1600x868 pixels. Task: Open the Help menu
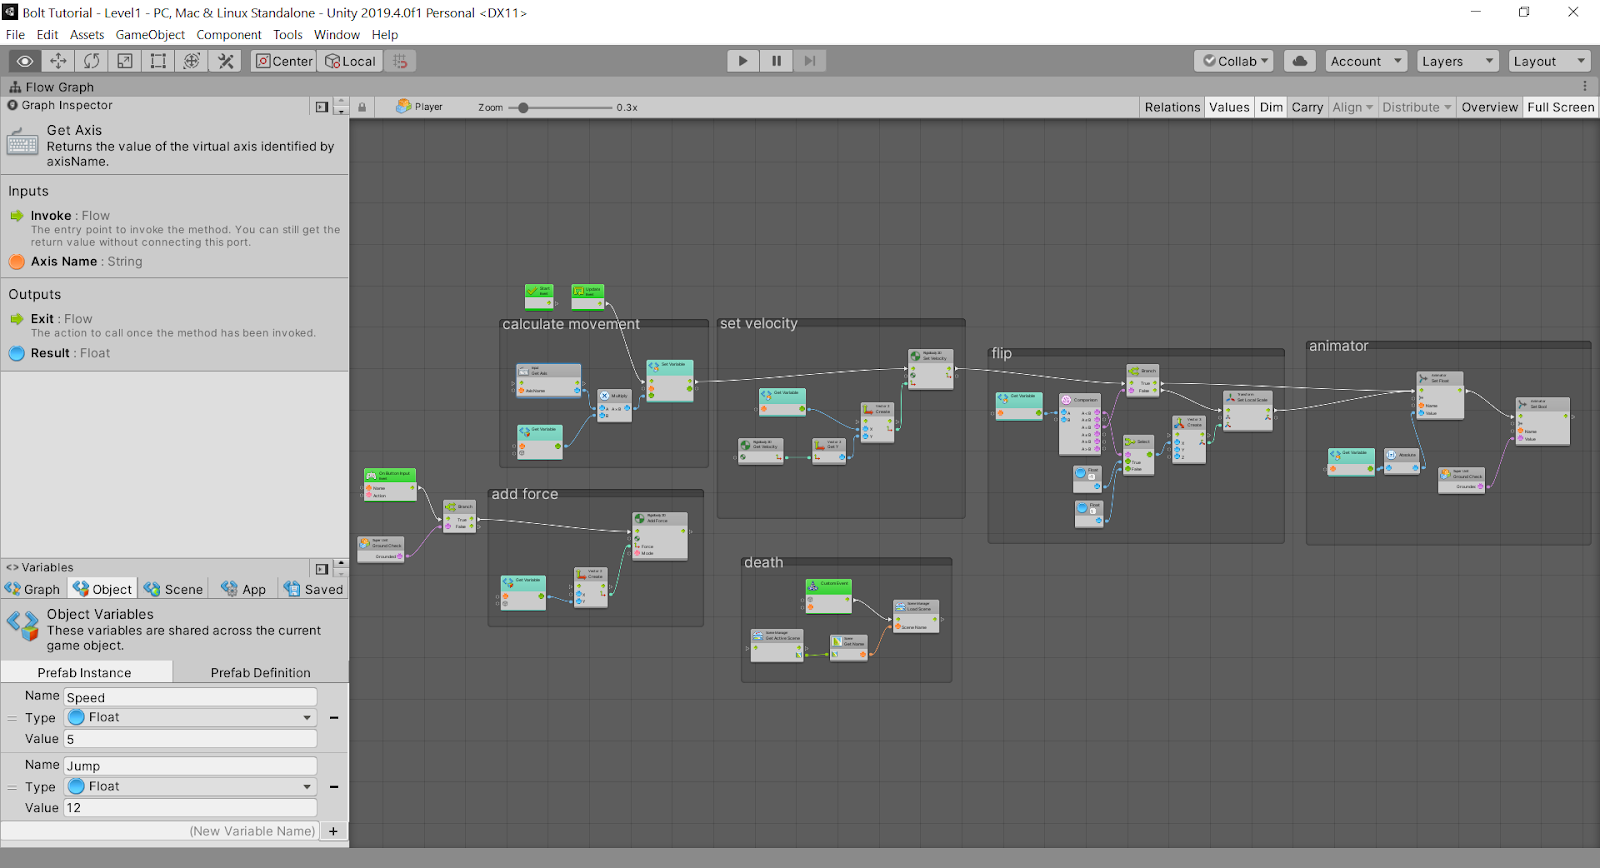385,34
